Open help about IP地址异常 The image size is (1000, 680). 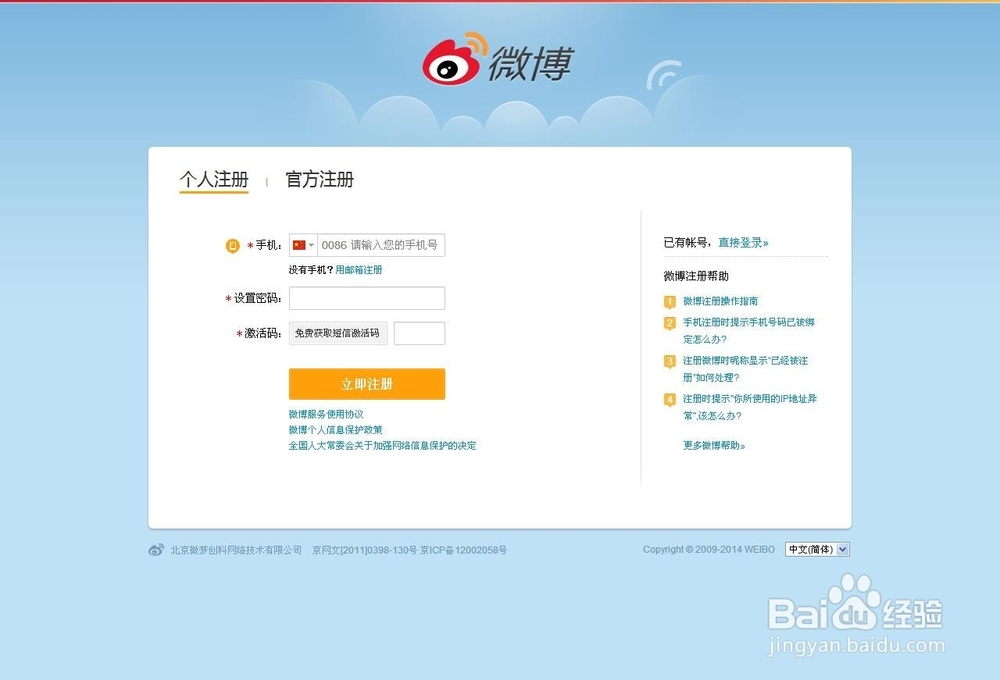coord(750,407)
